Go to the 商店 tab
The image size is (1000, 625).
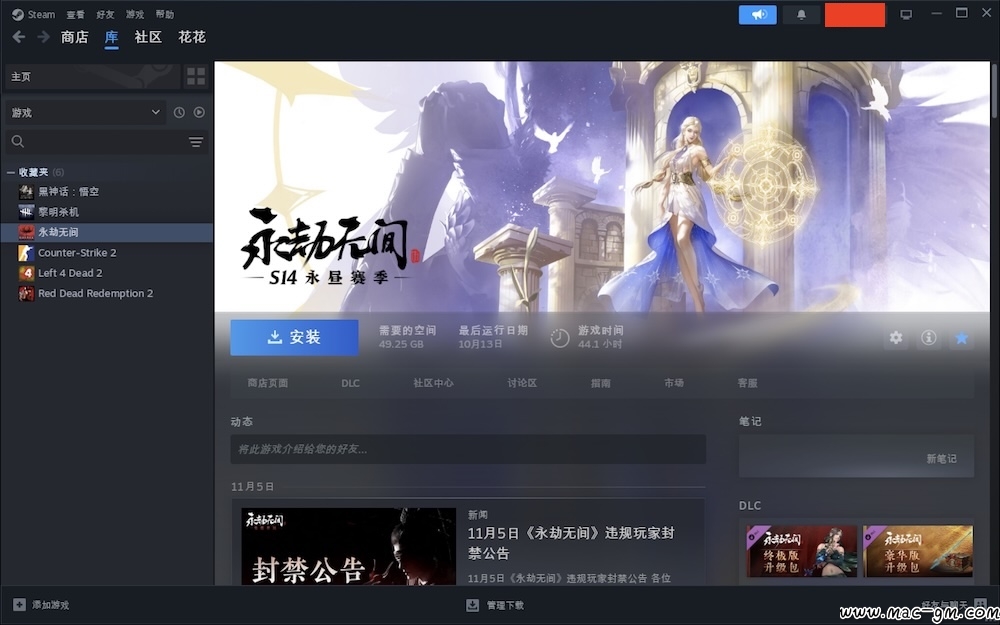(75, 37)
